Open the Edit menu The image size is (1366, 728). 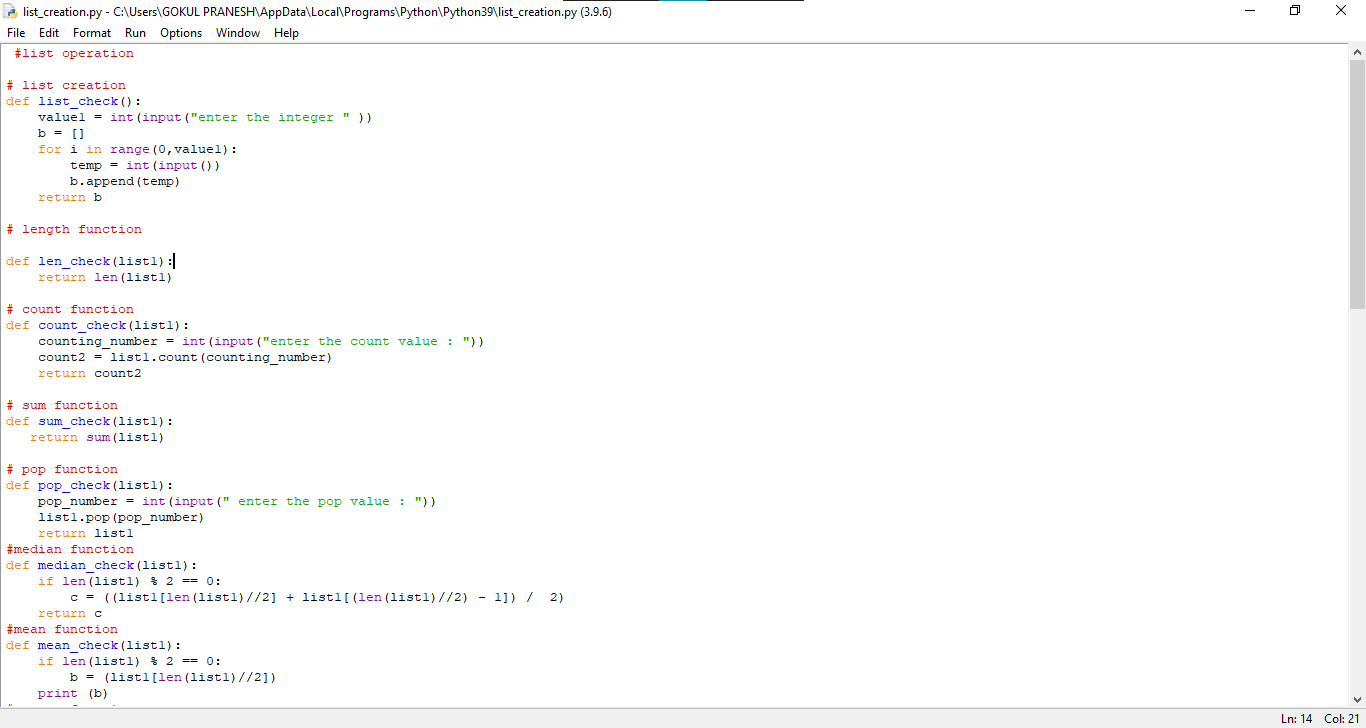point(49,33)
